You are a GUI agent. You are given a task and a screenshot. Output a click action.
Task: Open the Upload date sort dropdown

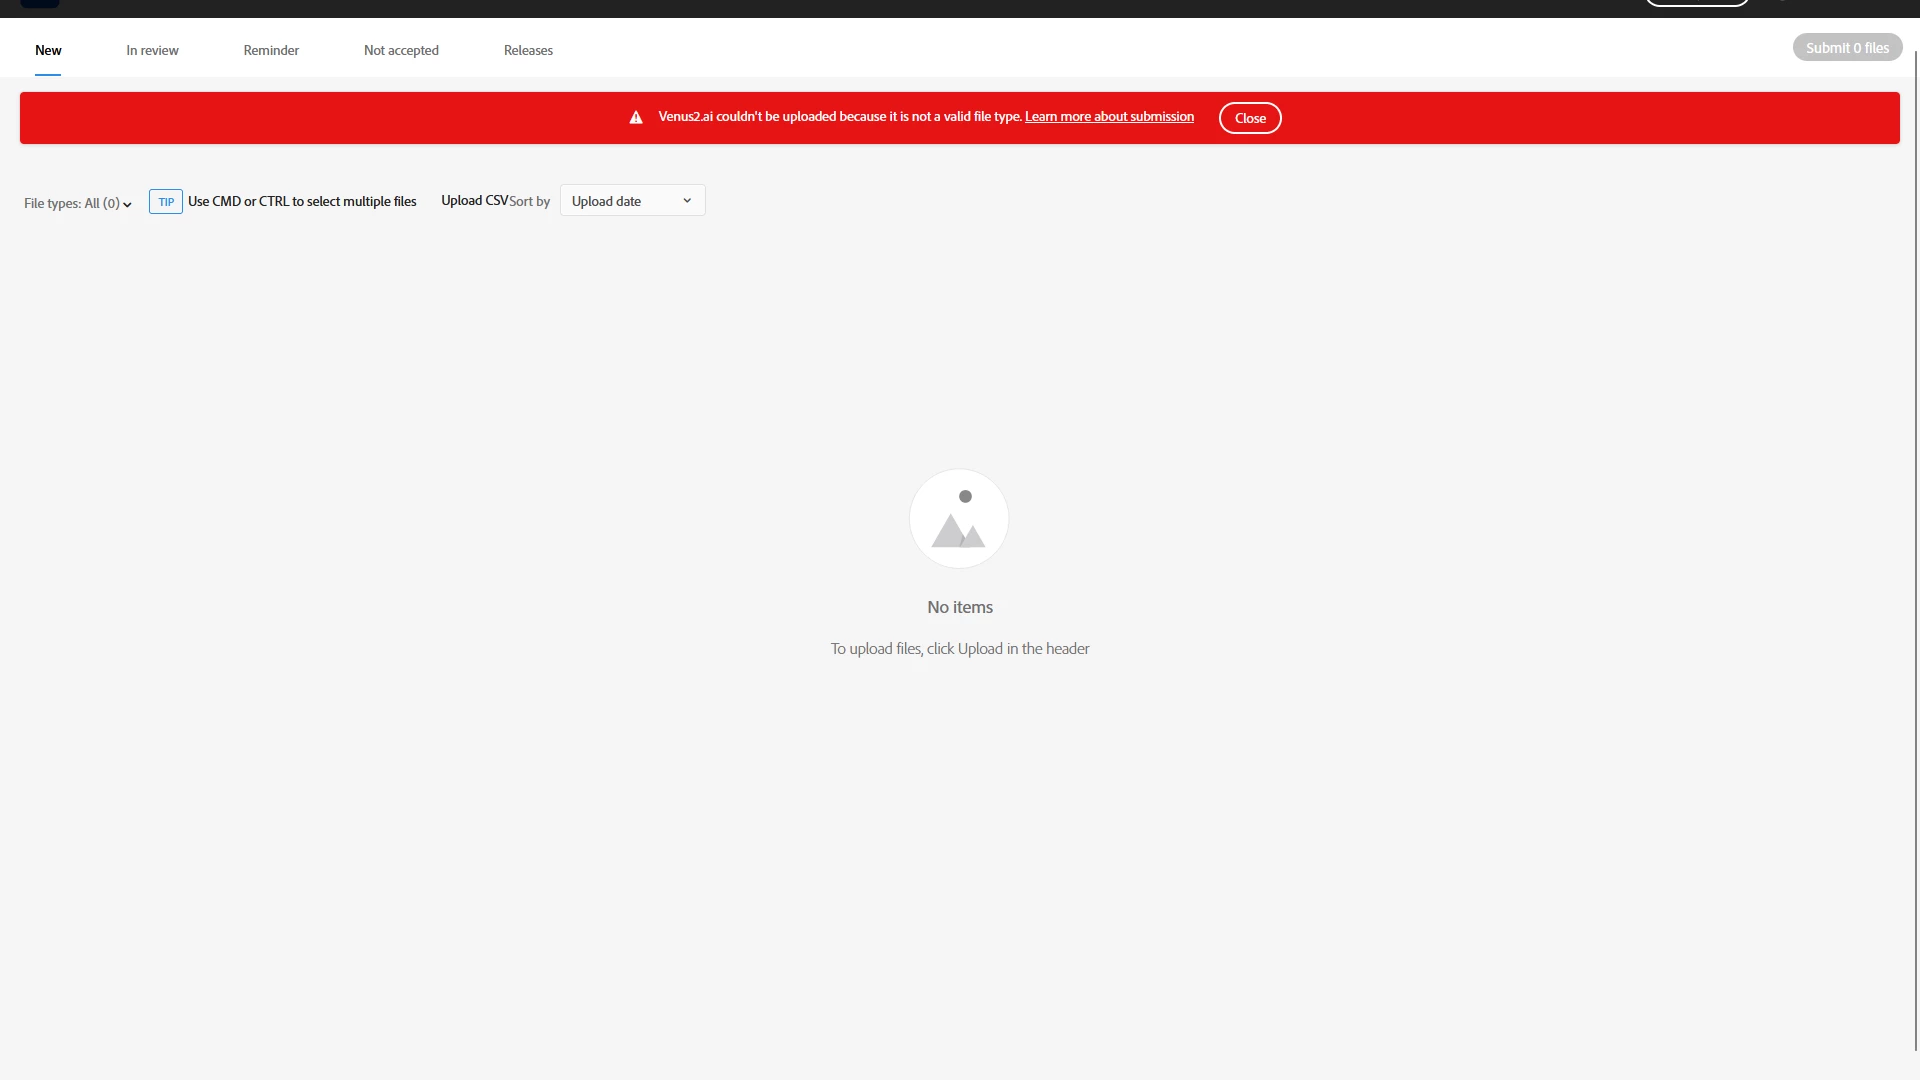[632, 201]
